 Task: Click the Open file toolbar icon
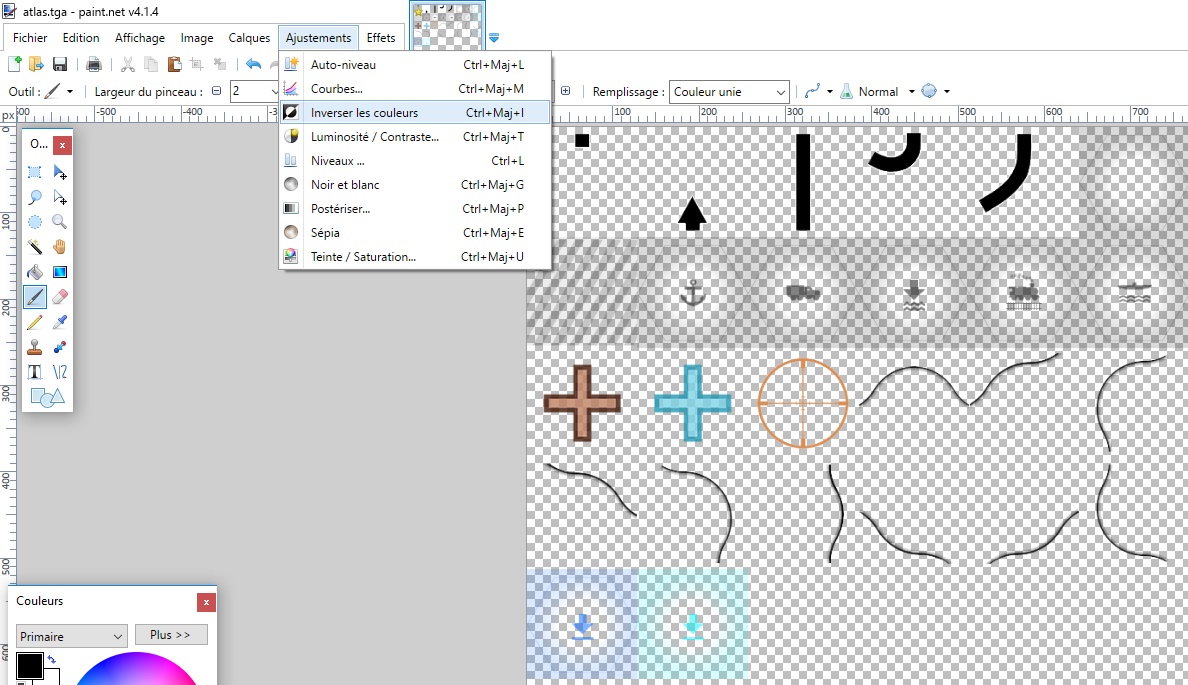tap(36, 64)
